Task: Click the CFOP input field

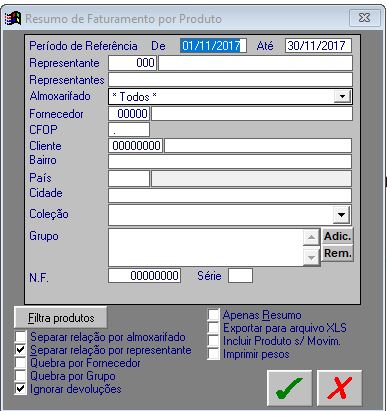Action: pos(129,130)
